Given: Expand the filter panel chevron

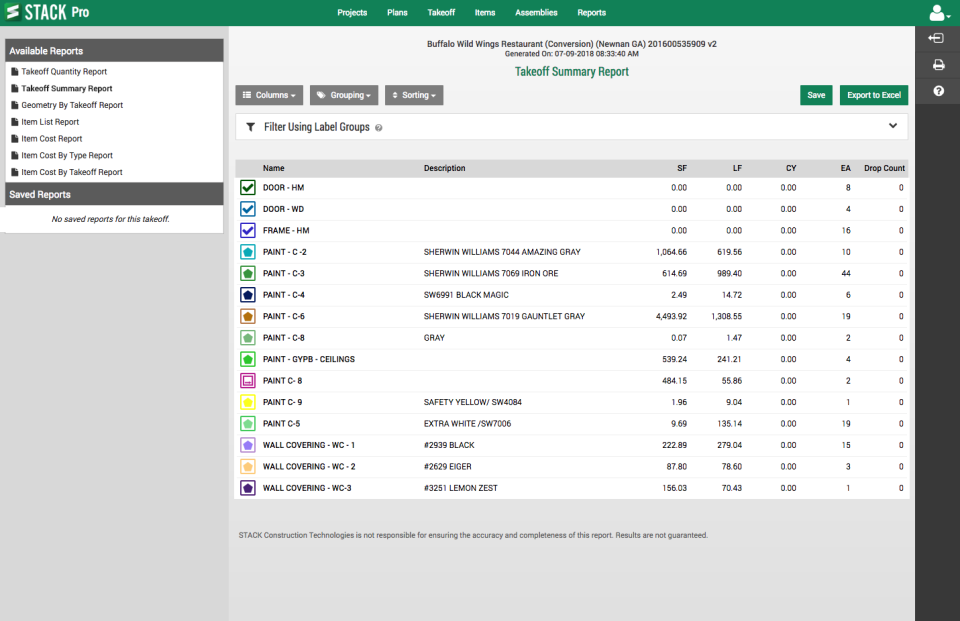Looking at the screenshot, I should point(893,126).
